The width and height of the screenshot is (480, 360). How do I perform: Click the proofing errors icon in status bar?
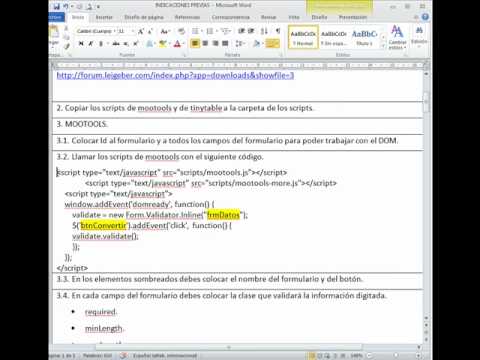124,356
